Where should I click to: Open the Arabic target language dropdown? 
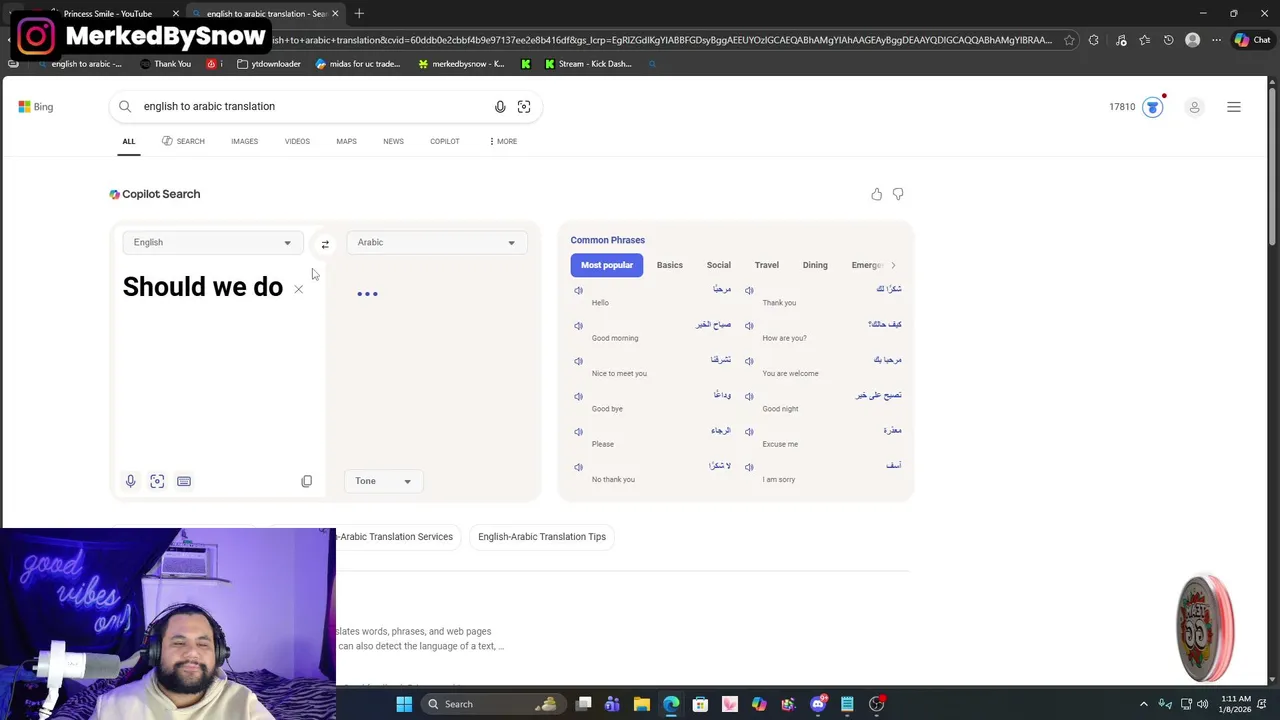pyautogui.click(x=436, y=242)
